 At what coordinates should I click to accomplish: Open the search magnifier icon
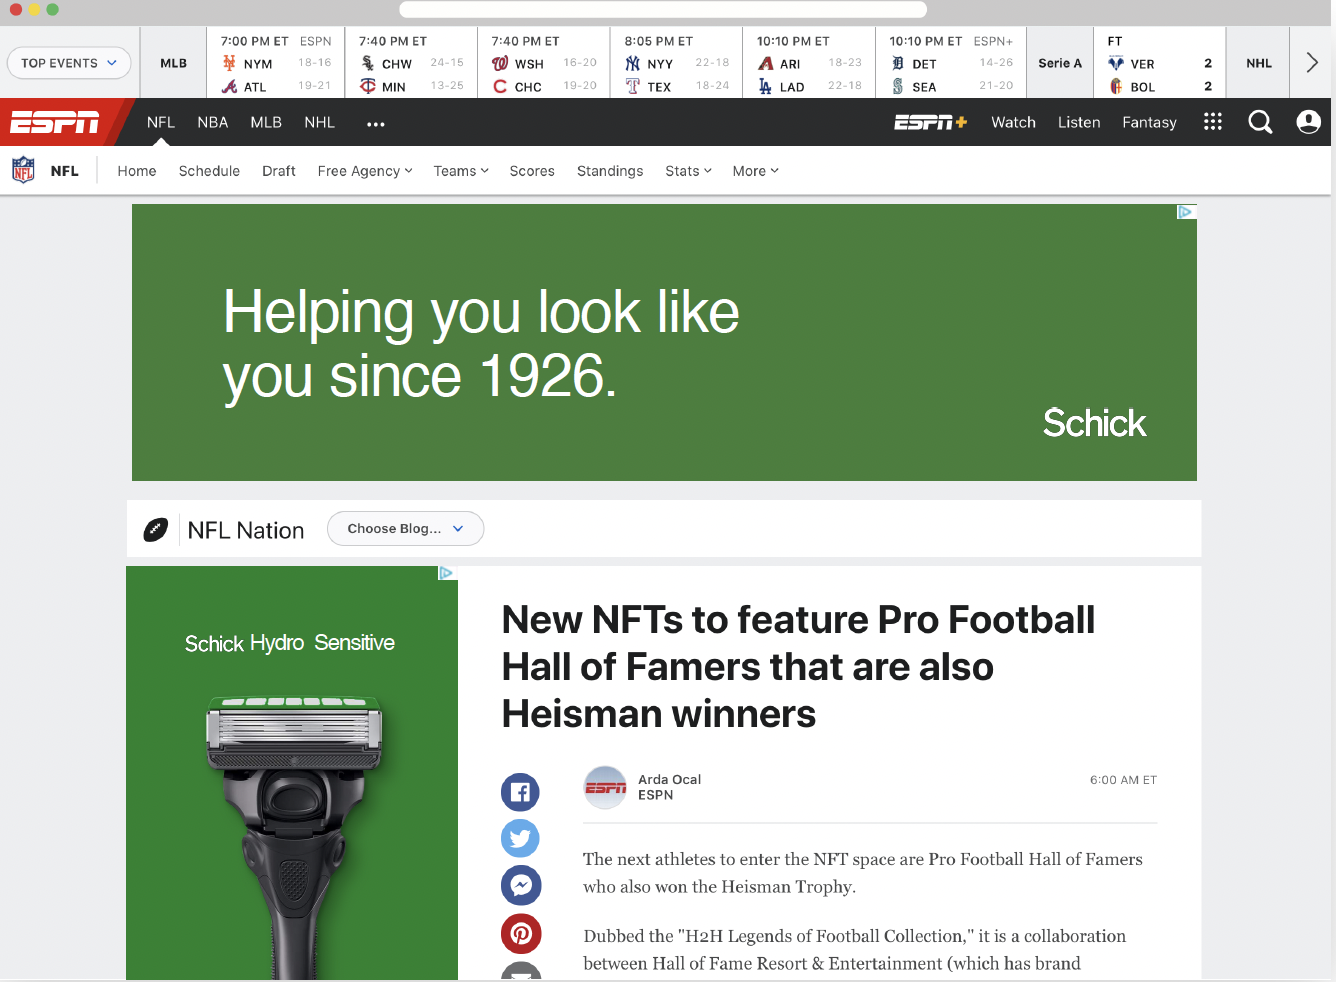pyautogui.click(x=1260, y=122)
